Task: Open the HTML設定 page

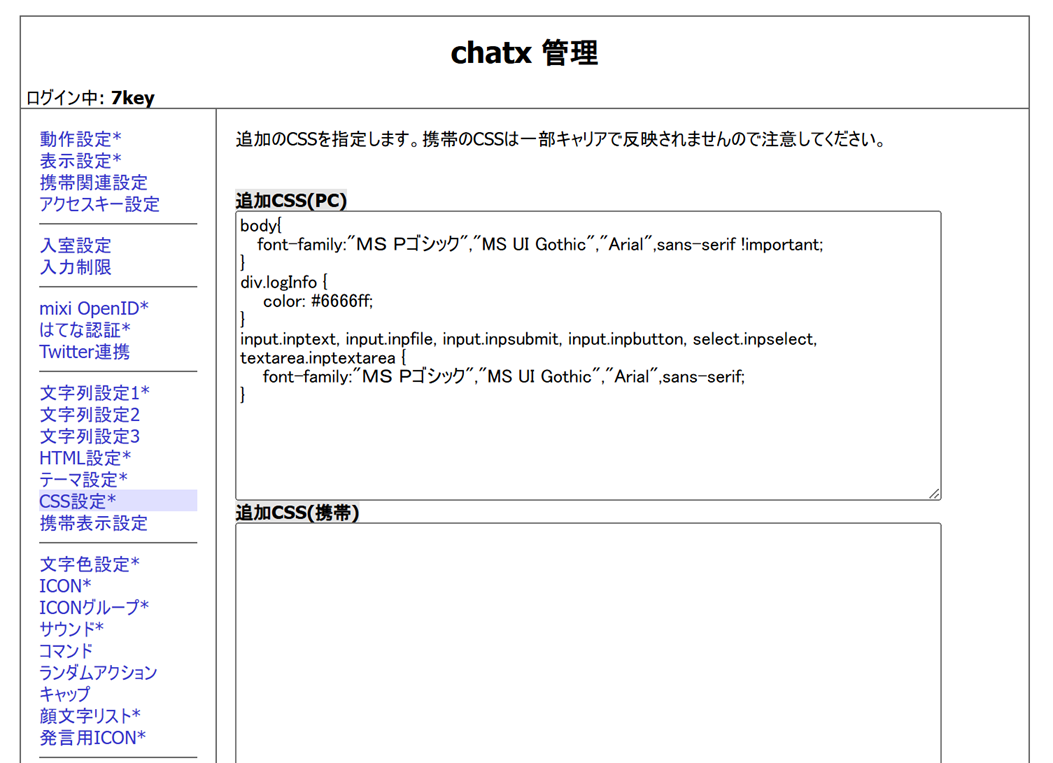Action: click(85, 458)
